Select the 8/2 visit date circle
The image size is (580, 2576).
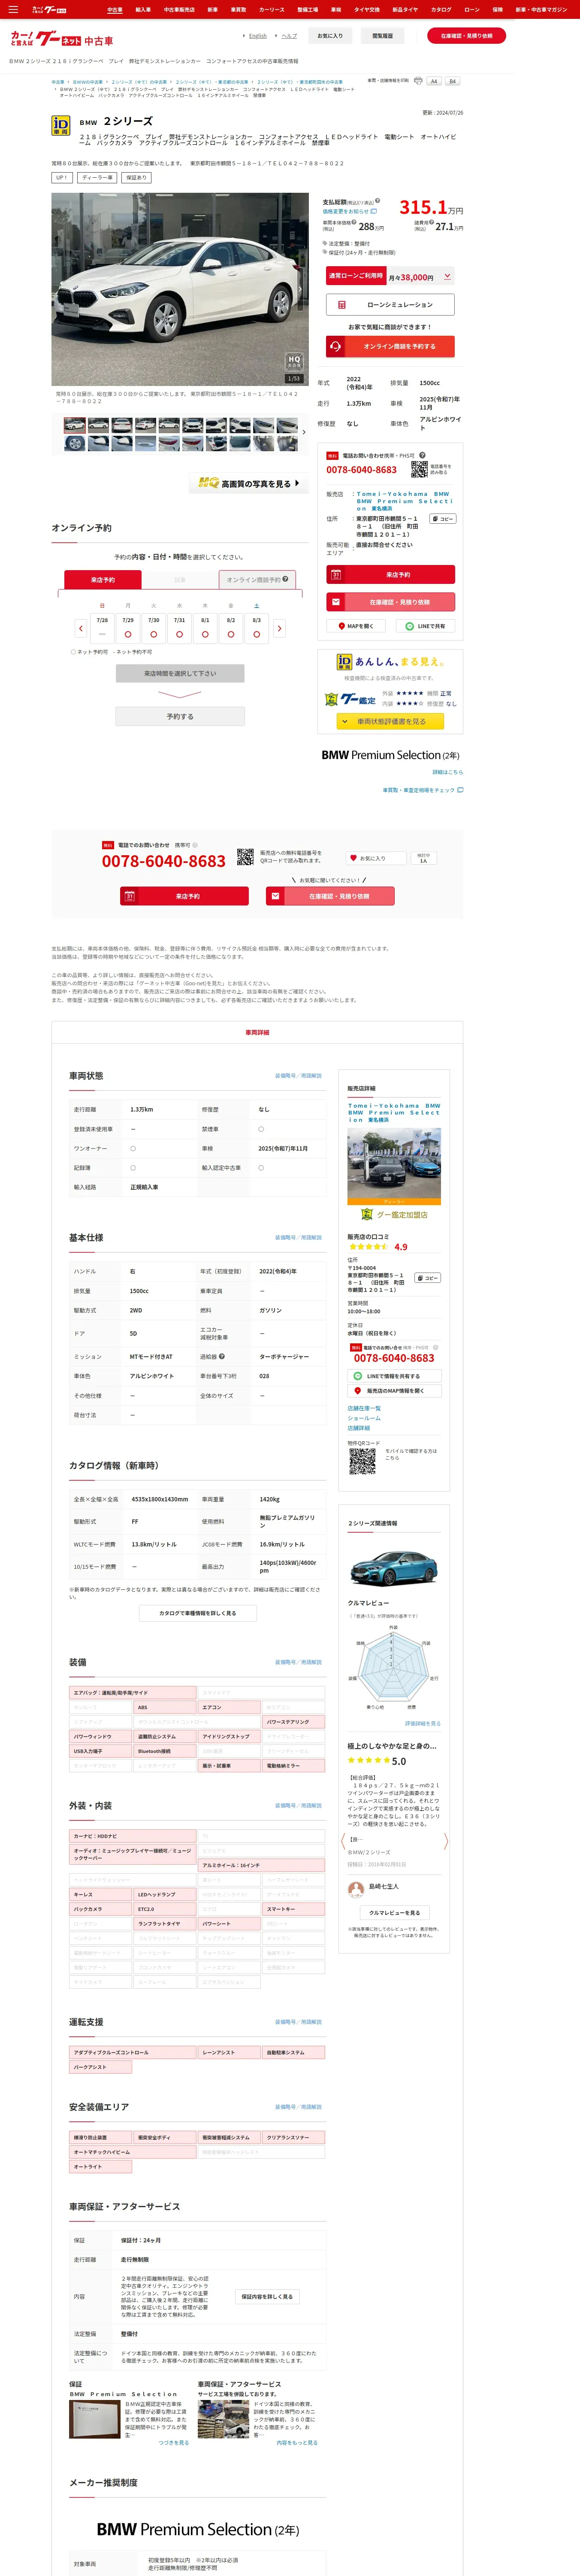tap(231, 634)
